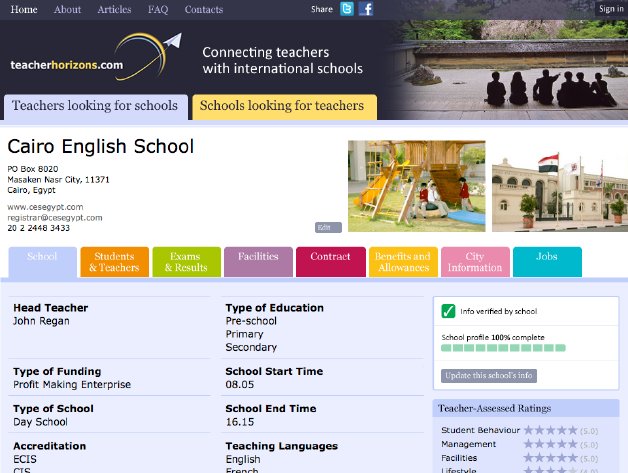The image size is (628, 473).
Task: Share the page via the Facebook icon
Action: click(x=366, y=9)
